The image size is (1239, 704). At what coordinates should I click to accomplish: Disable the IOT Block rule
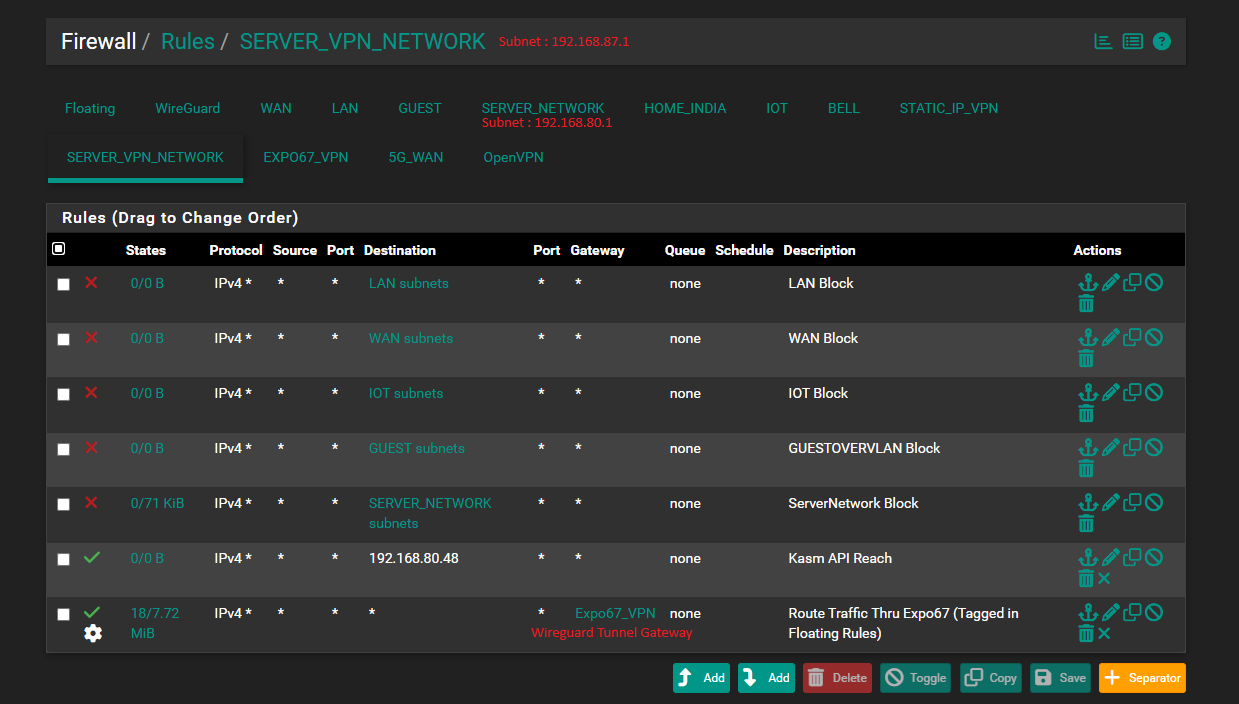click(1154, 392)
